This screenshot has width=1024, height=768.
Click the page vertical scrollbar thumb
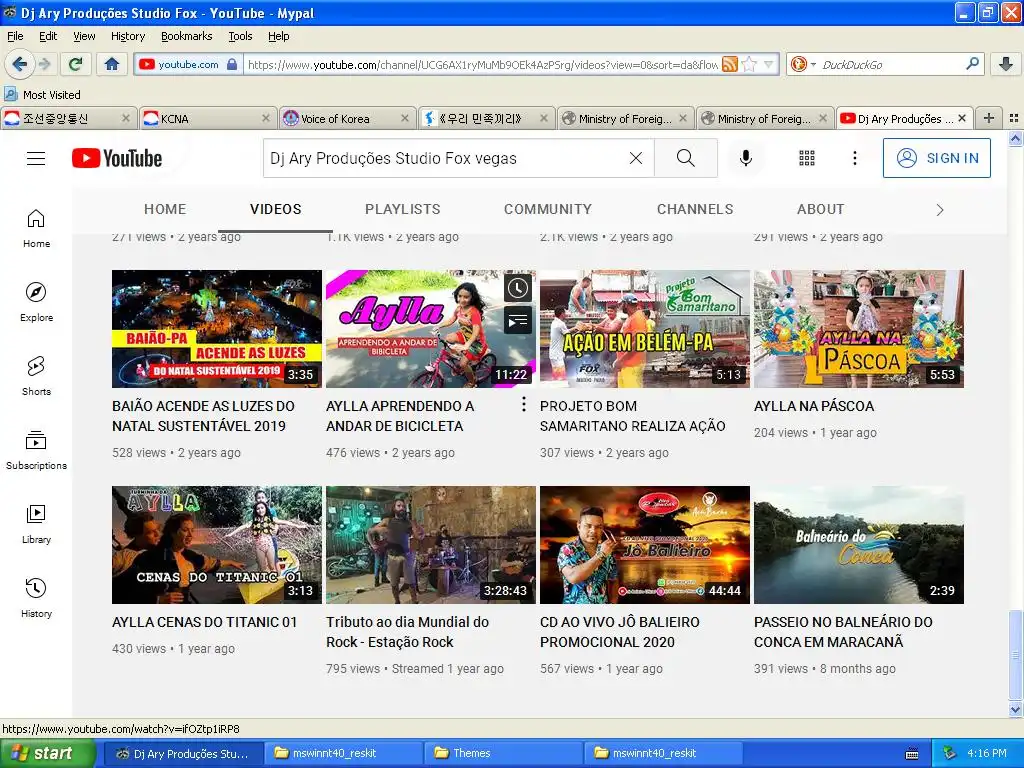click(1015, 655)
